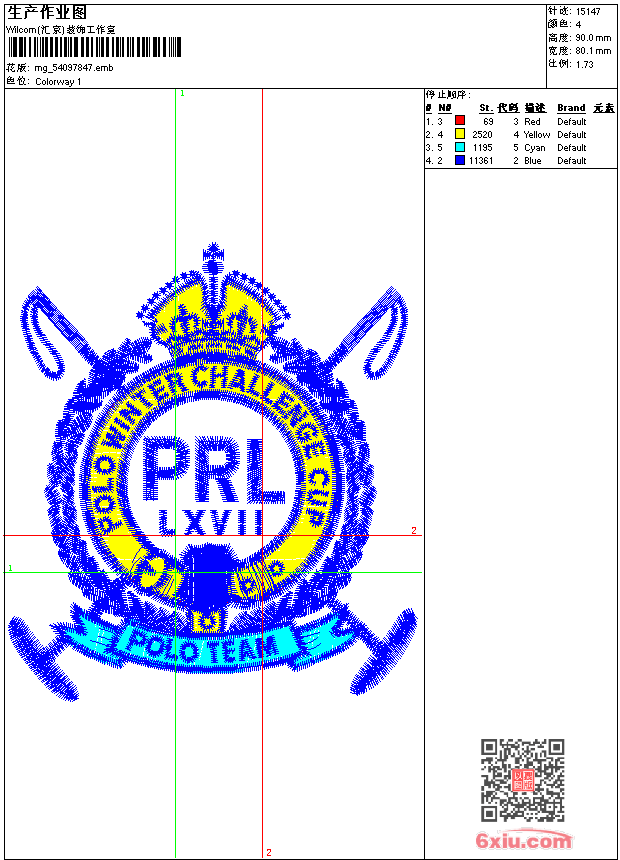The image size is (620, 860).
Task: Click the 'Red' description cell
Action: click(532, 121)
